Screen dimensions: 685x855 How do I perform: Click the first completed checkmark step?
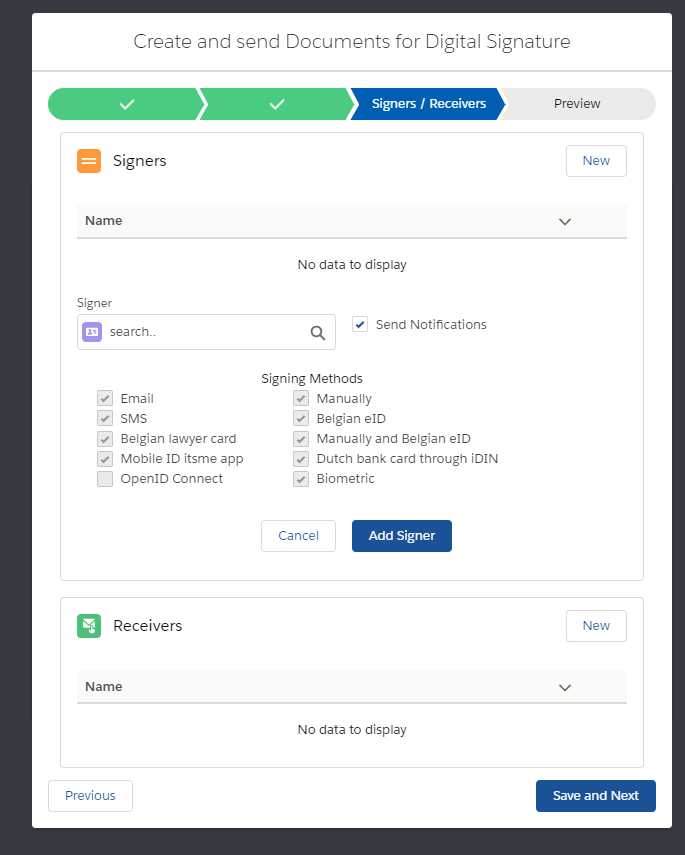(126, 104)
